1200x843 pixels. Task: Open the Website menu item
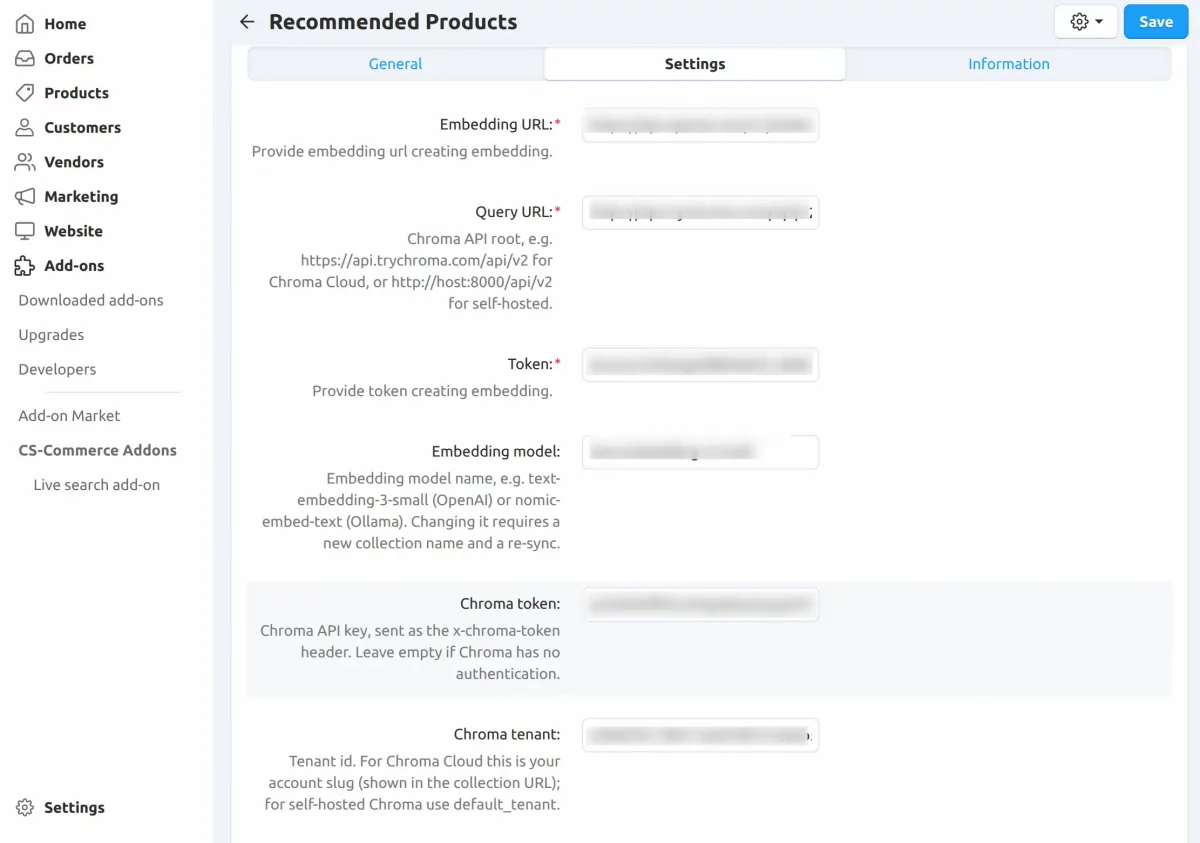(73, 231)
